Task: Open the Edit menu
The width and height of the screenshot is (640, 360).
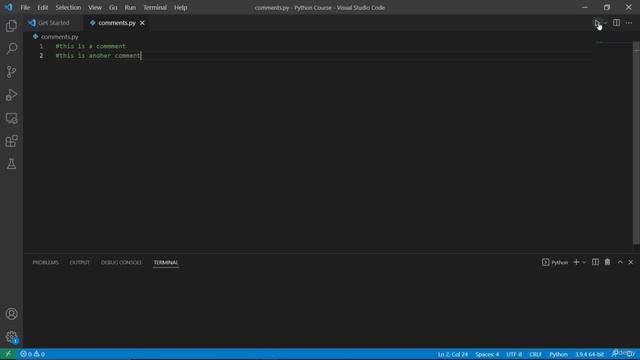Action: coord(42,7)
